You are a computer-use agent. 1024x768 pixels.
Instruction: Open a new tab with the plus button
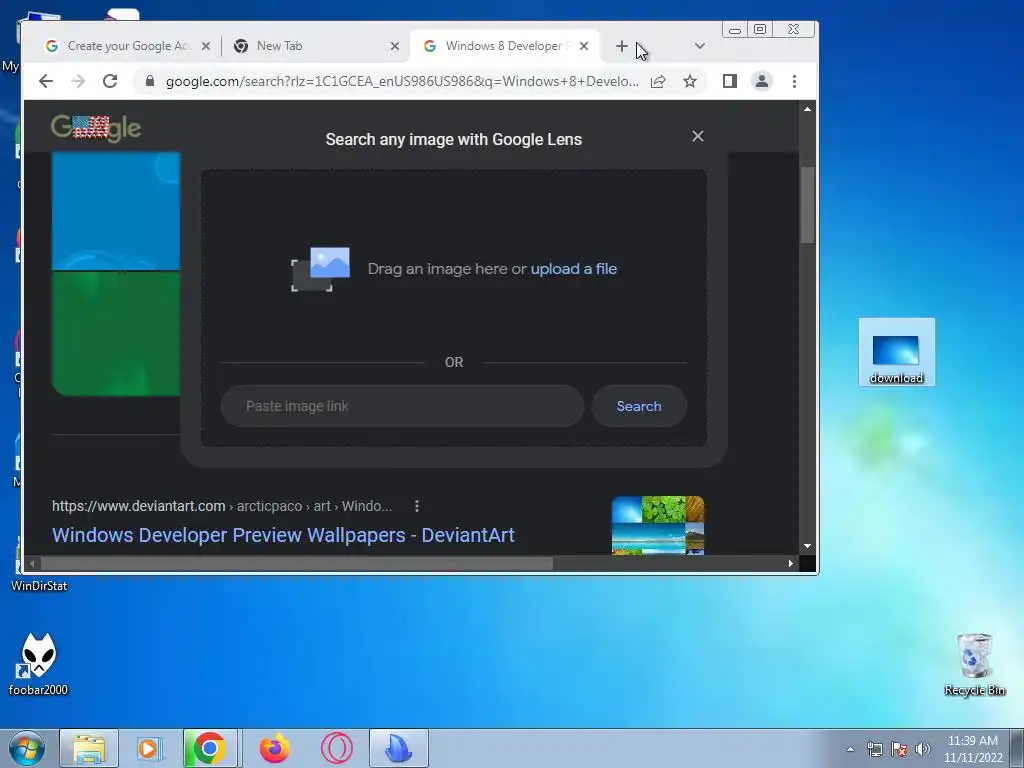(x=622, y=46)
